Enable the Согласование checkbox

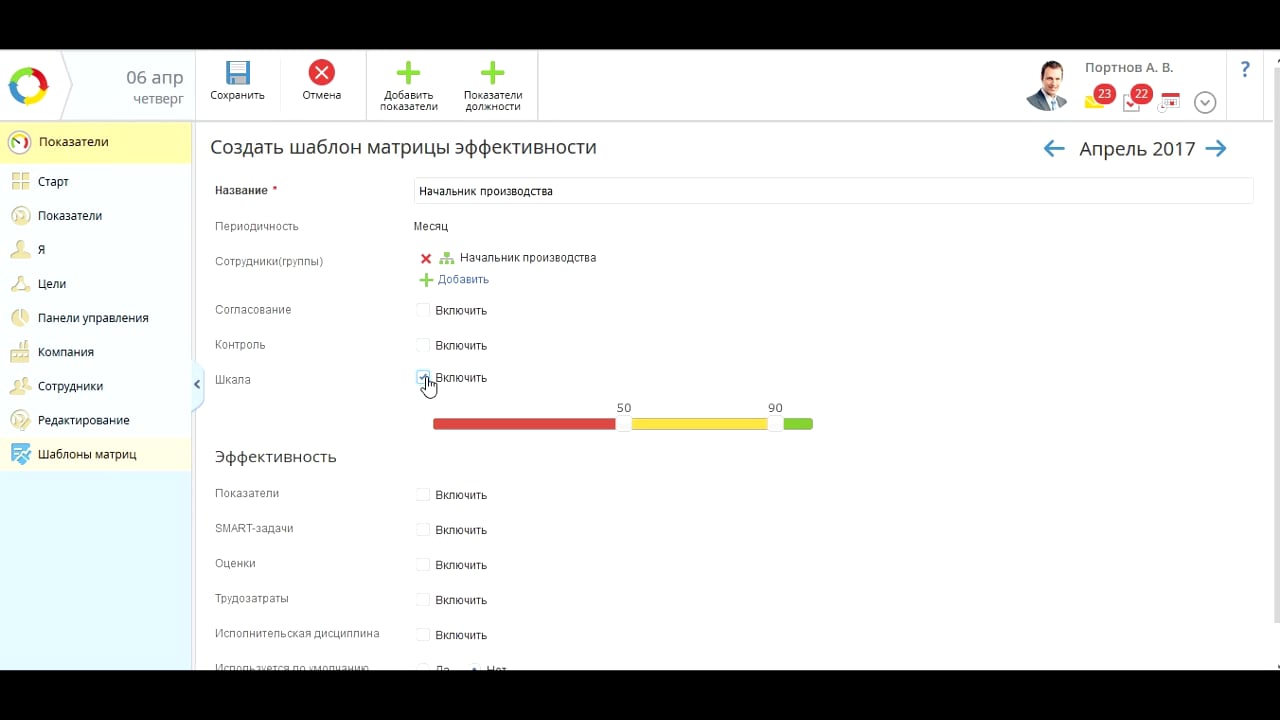coord(423,310)
